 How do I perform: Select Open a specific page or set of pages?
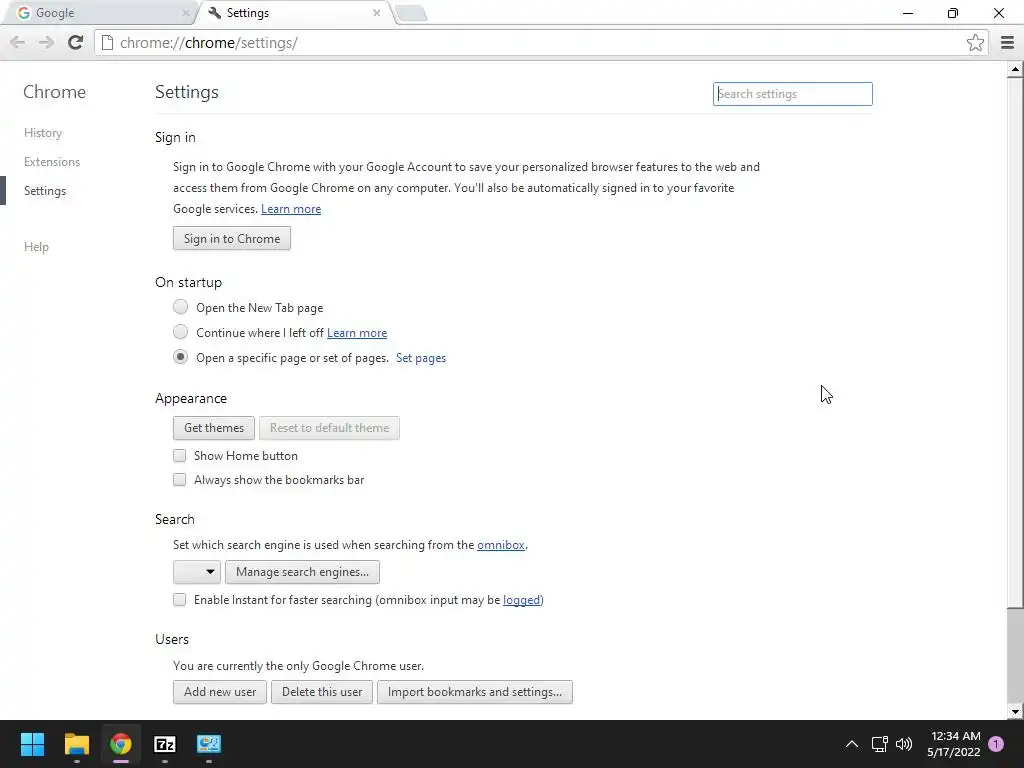(180, 357)
